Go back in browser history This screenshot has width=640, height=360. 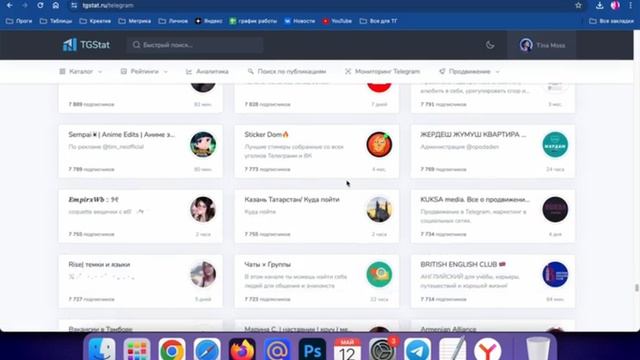coord(9,5)
